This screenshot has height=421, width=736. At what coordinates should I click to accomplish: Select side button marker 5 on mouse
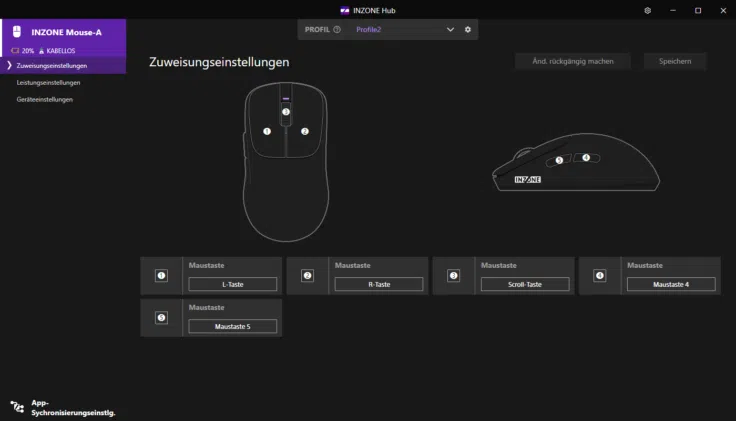(559, 159)
